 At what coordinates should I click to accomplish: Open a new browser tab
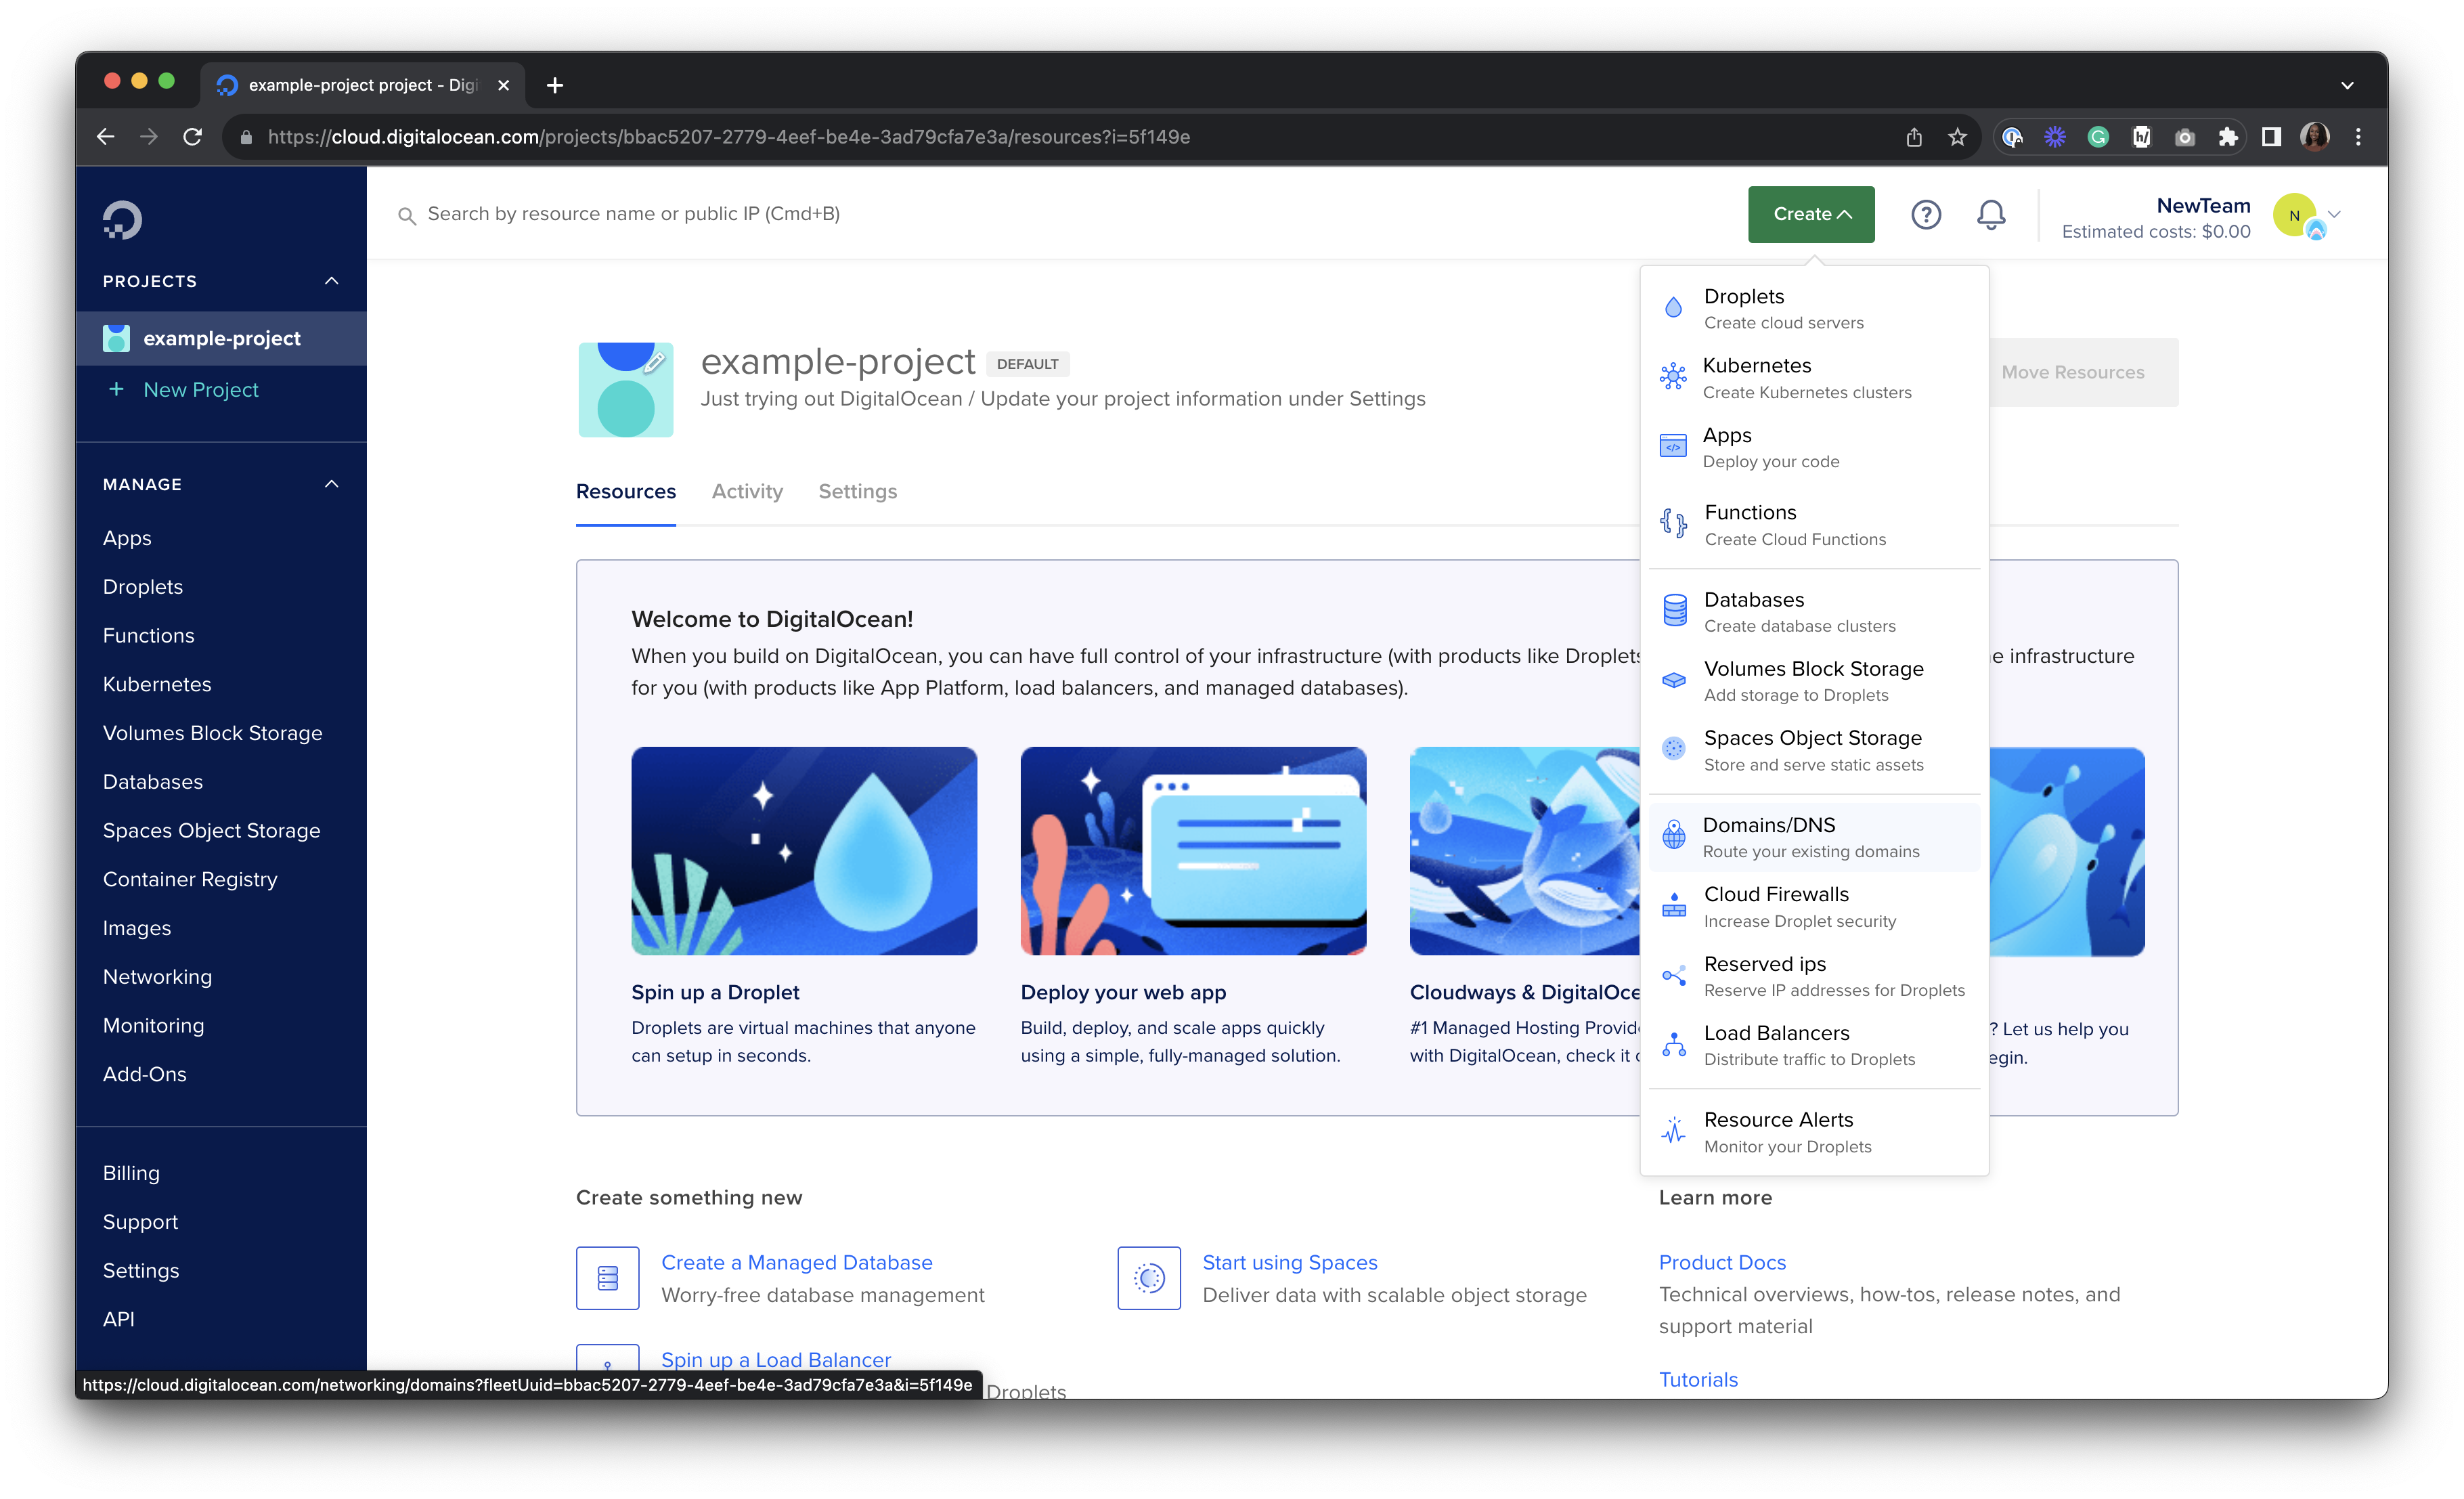(x=554, y=85)
